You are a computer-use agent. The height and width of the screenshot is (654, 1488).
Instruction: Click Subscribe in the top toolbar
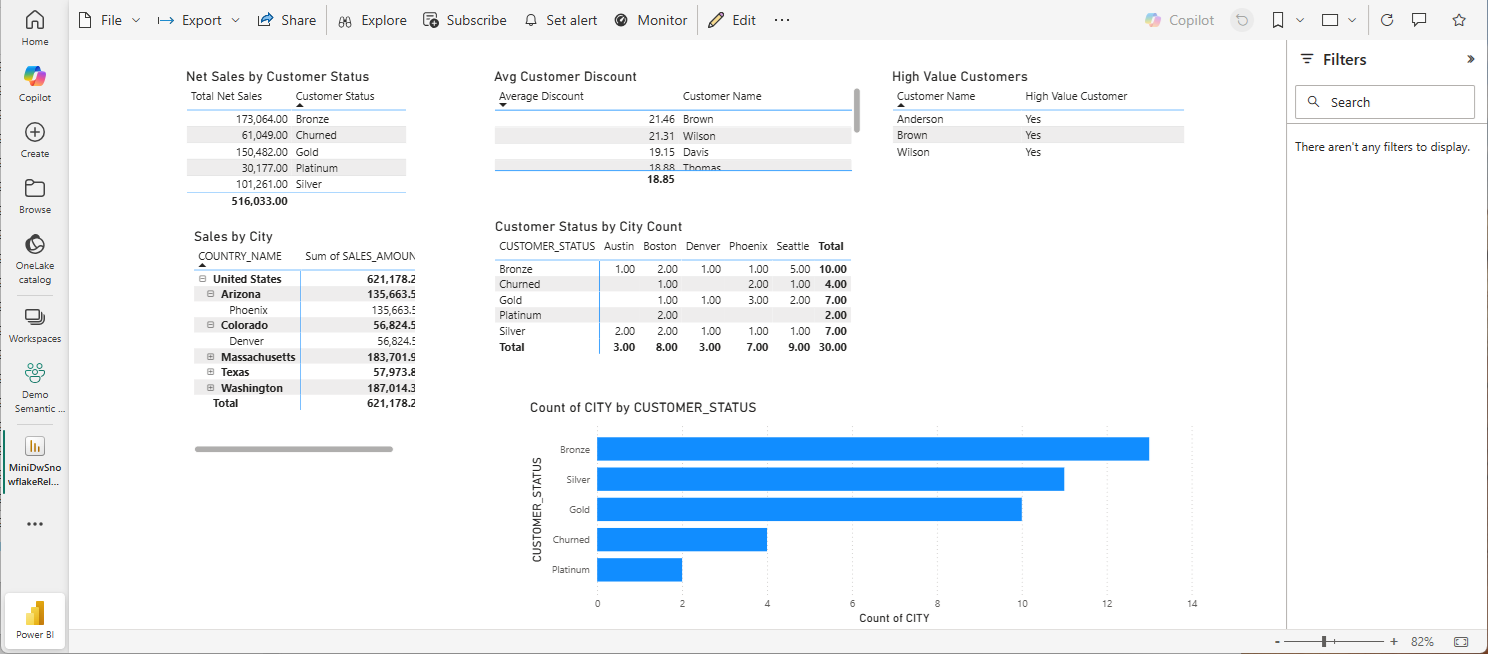point(465,20)
